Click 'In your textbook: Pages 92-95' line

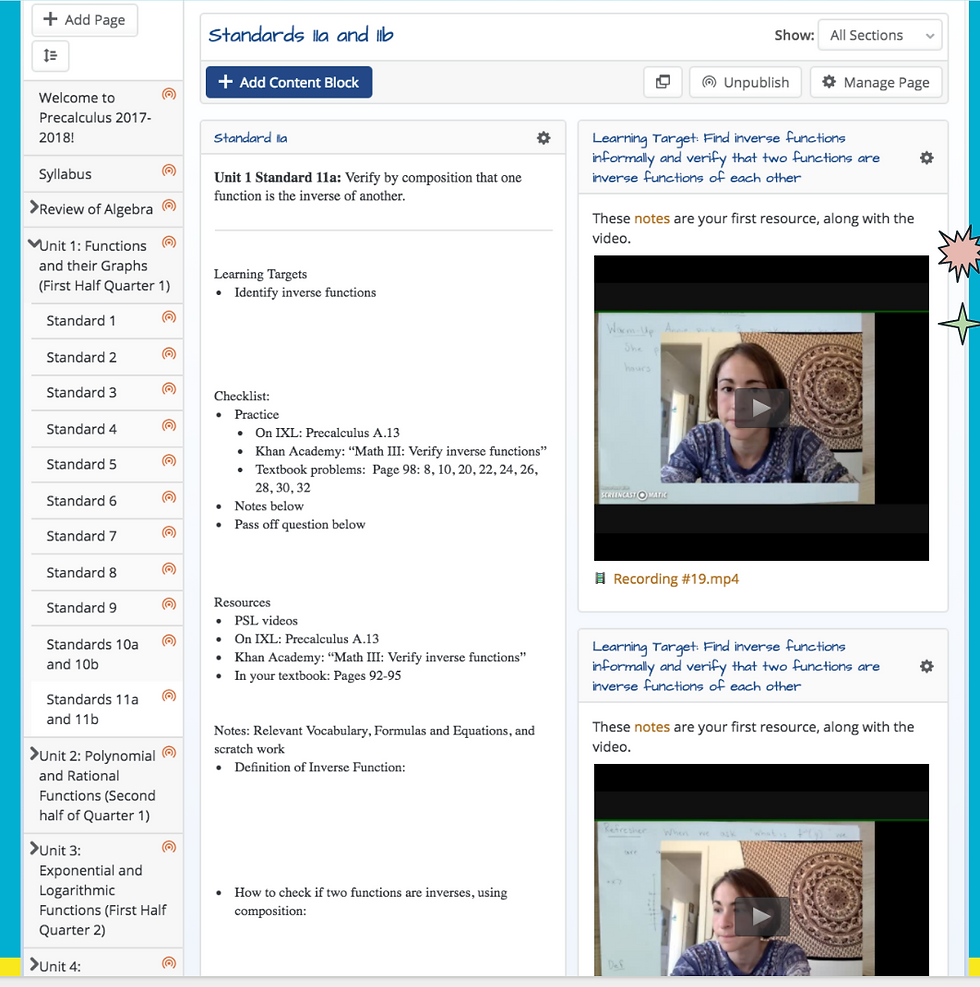pos(317,675)
